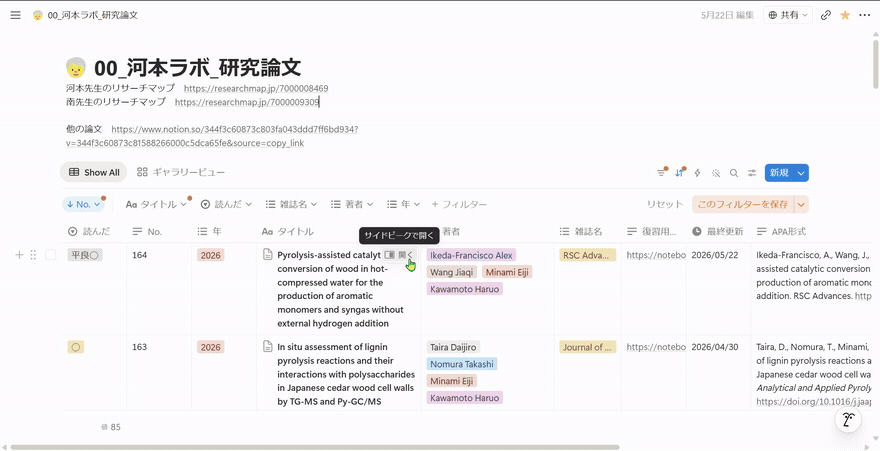Click the 2026 year tag in row 164
880x451 pixels.
tap(210, 255)
